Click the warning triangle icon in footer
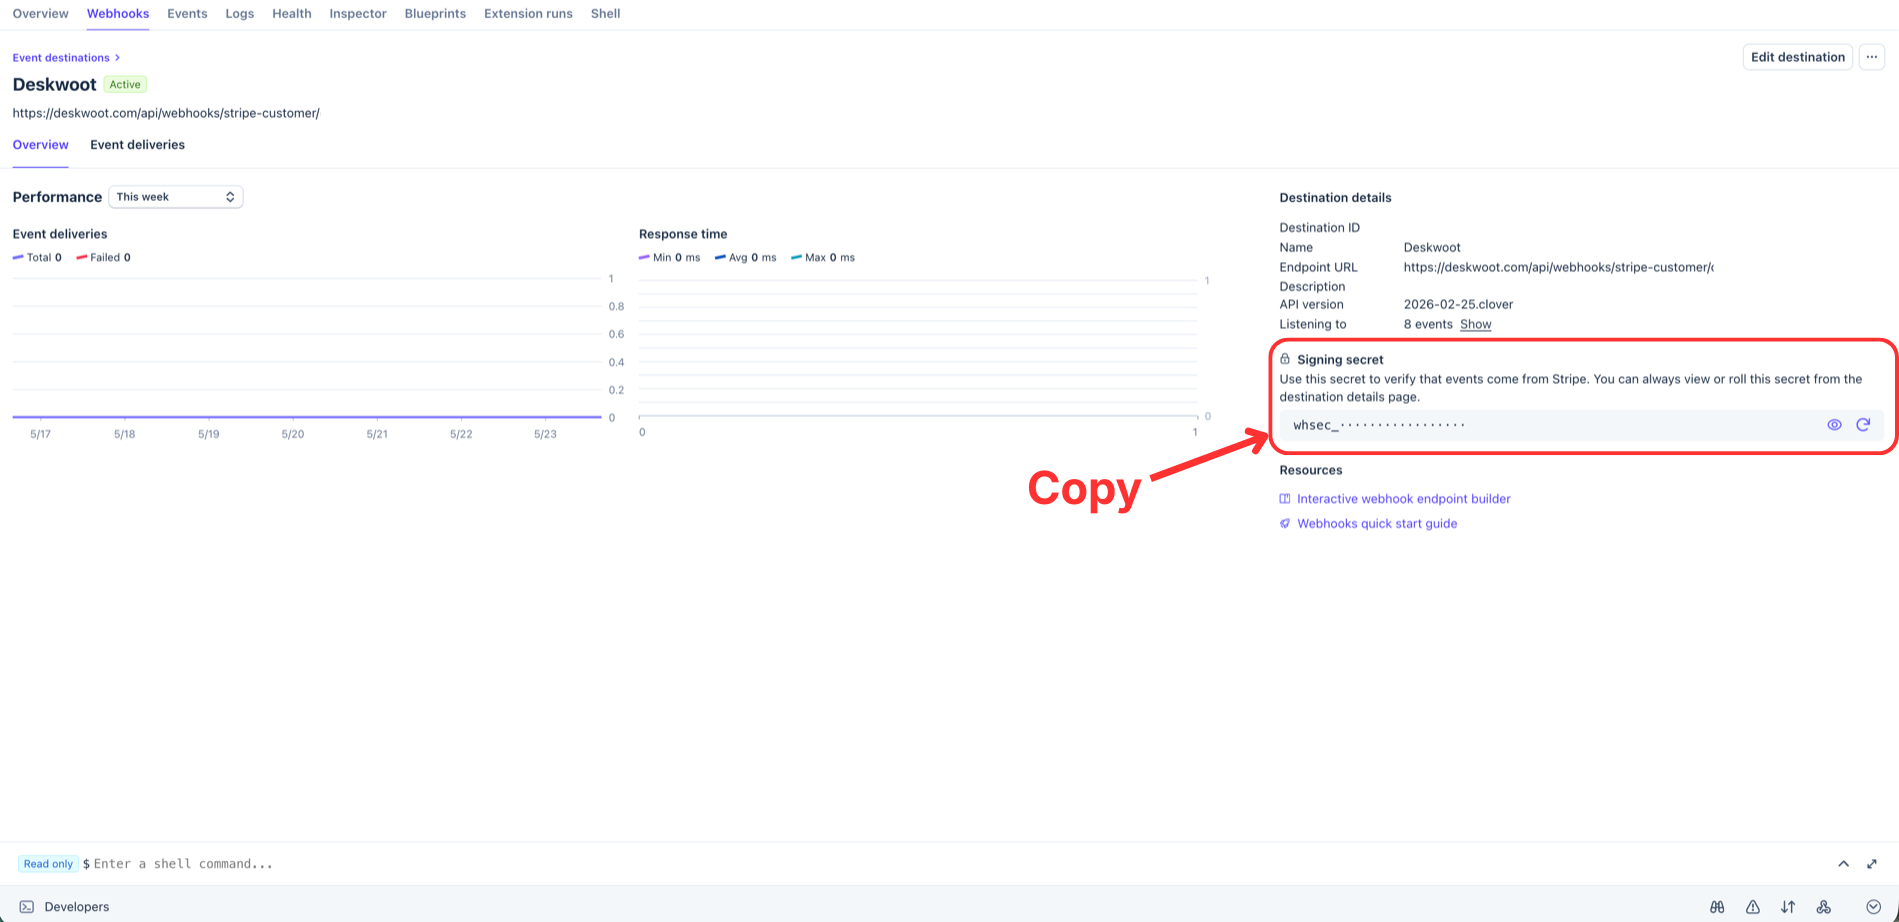Image resolution: width=1899 pixels, height=922 pixels. 1753,907
